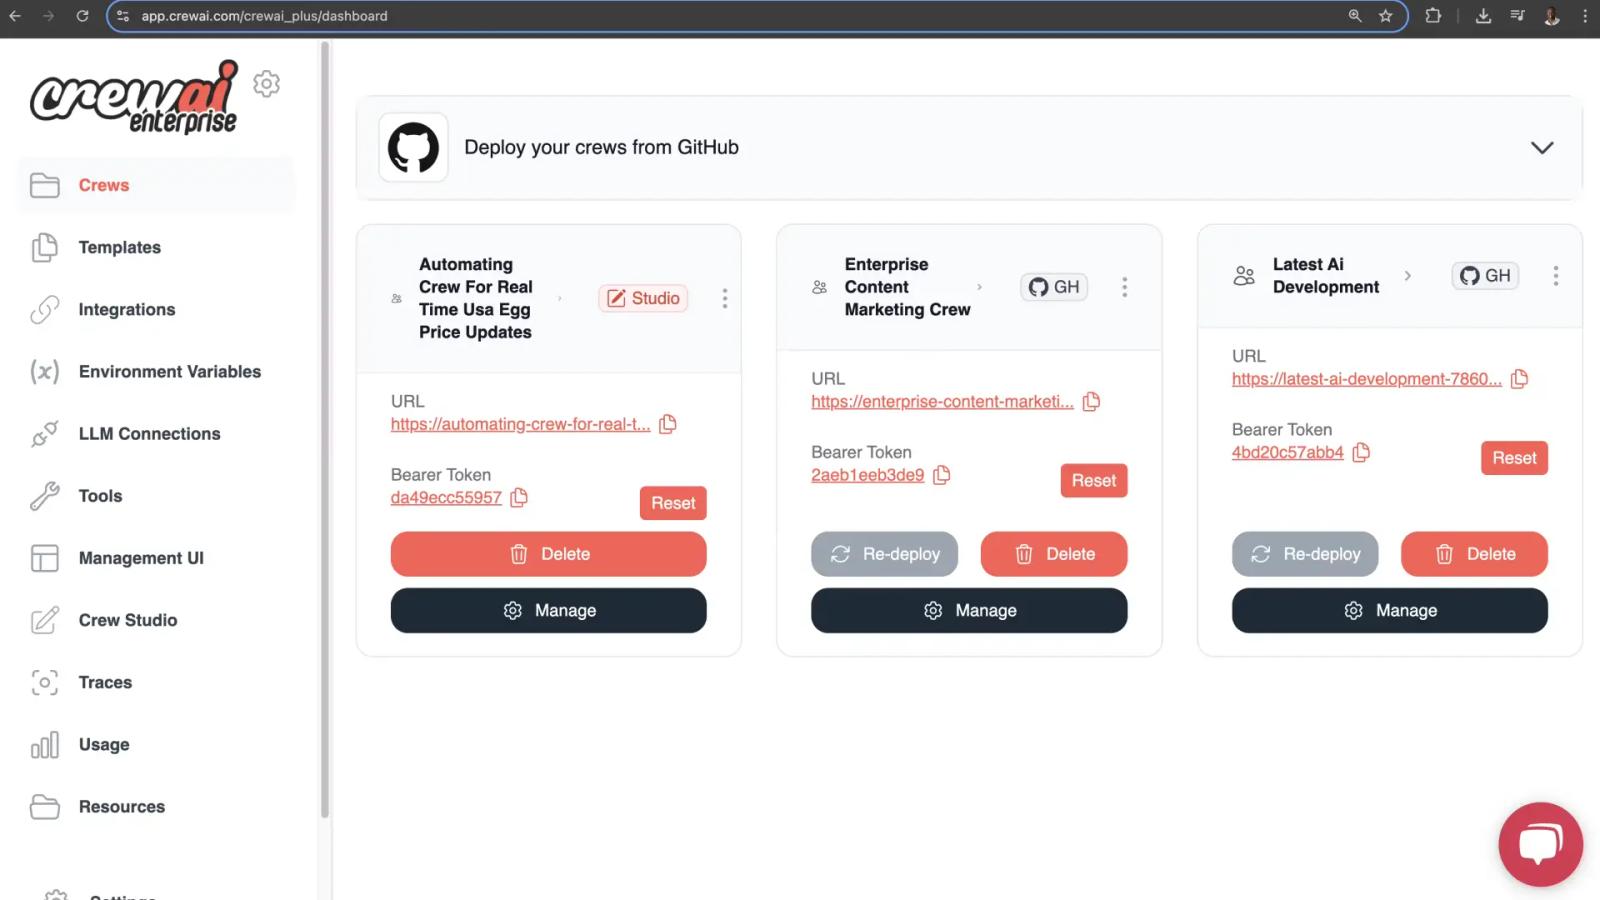Click the GH badge on Latest Ai Development card
This screenshot has height=900, width=1600.
point(1485,276)
